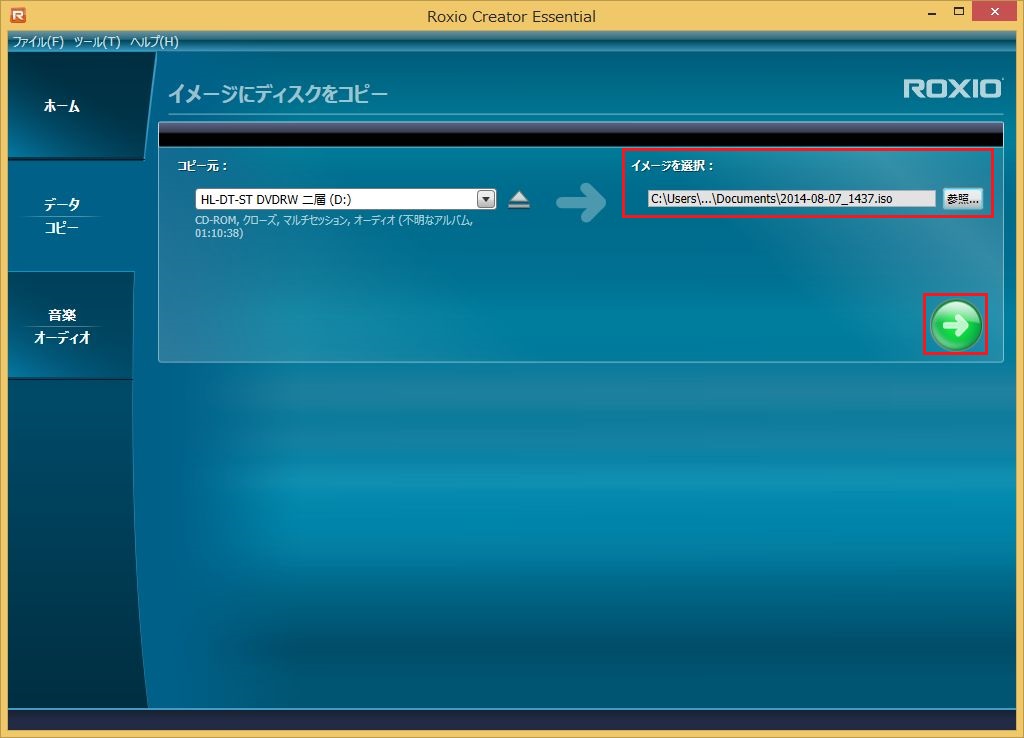Click the image file path input field
This screenshot has width=1024, height=738.
click(791, 199)
